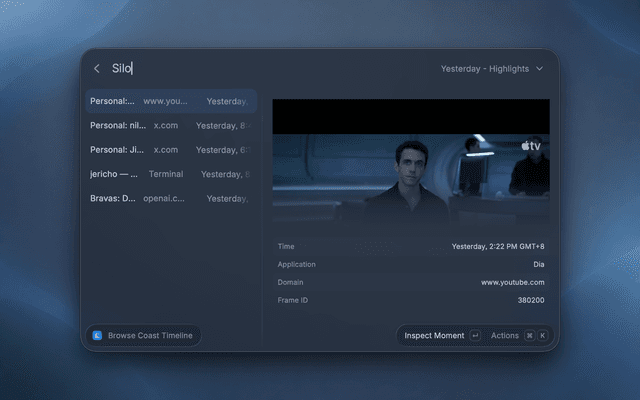Choose the jericho Terminal result
640x400 pixels.
171,174
